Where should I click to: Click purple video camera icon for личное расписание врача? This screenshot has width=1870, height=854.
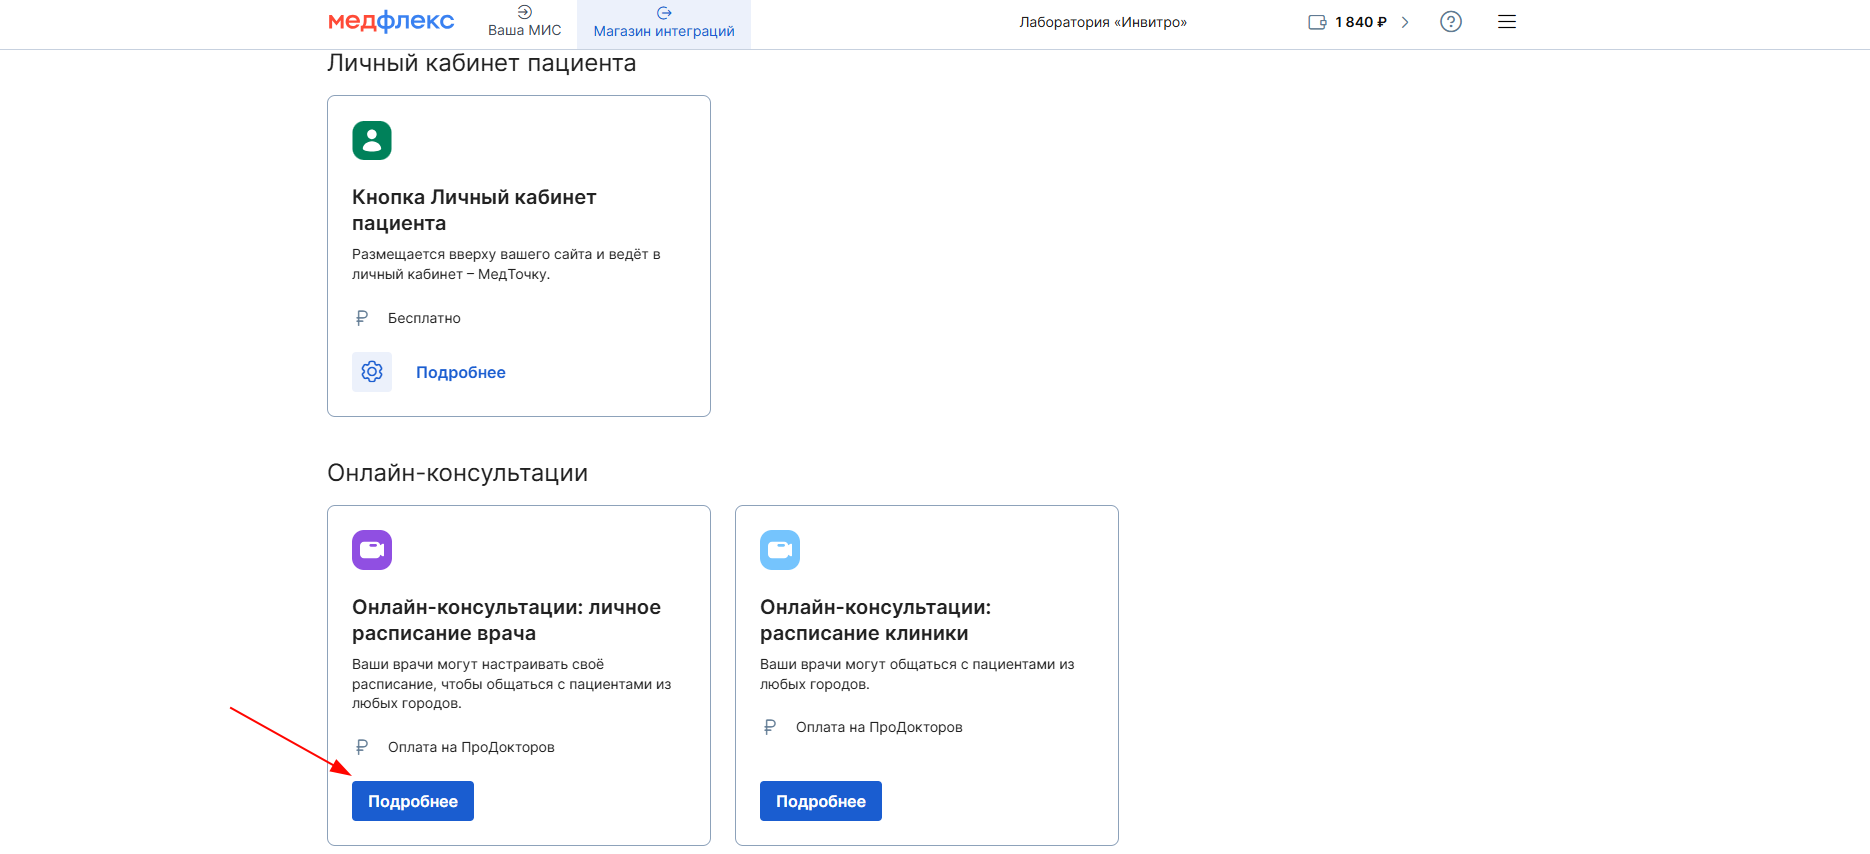[372, 550]
